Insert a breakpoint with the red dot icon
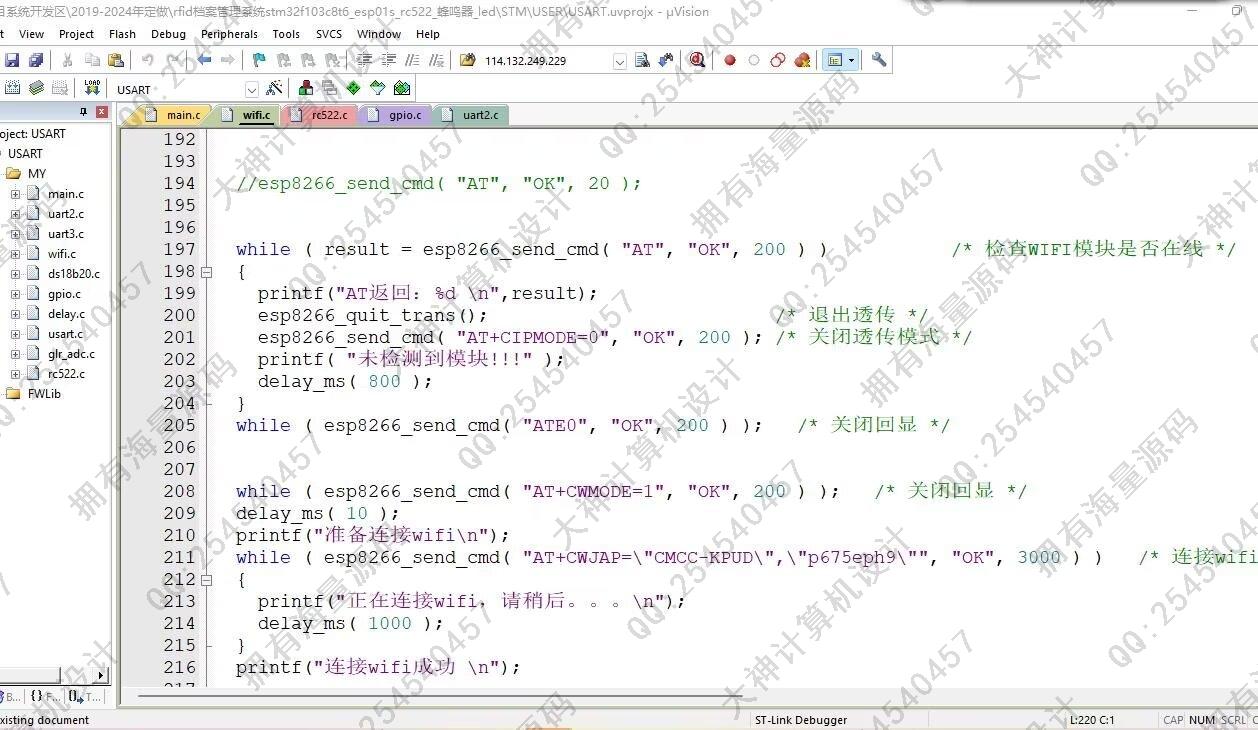The height and width of the screenshot is (730, 1258). click(x=730, y=60)
